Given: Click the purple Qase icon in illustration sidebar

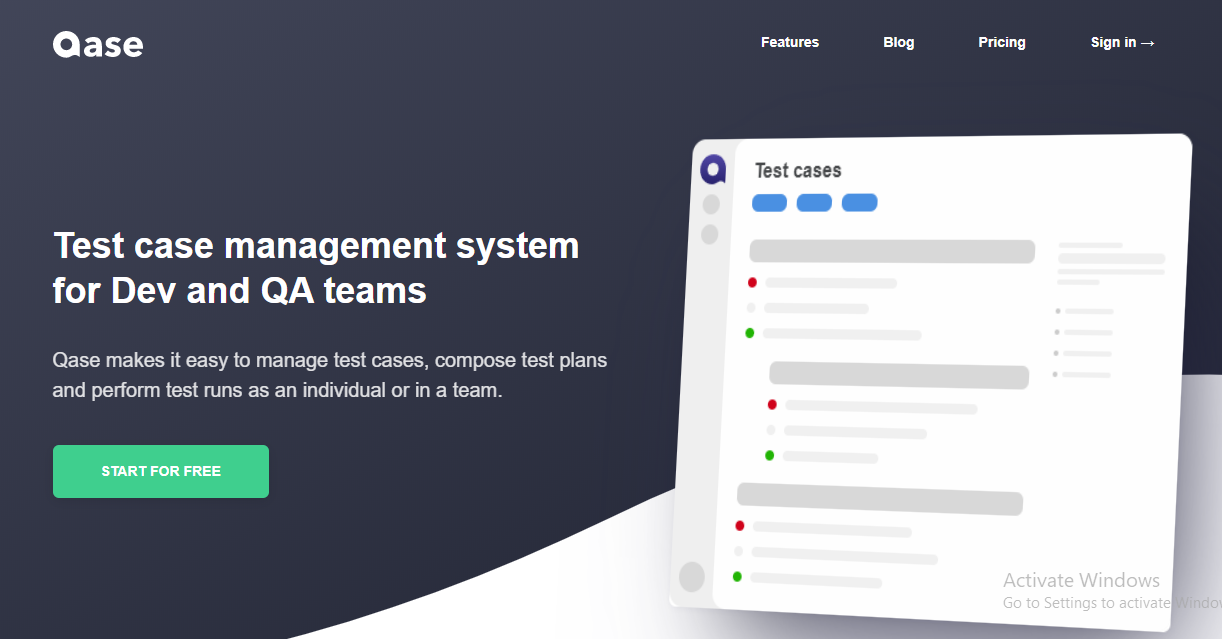Looking at the screenshot, I should click(x=713, y=169).
